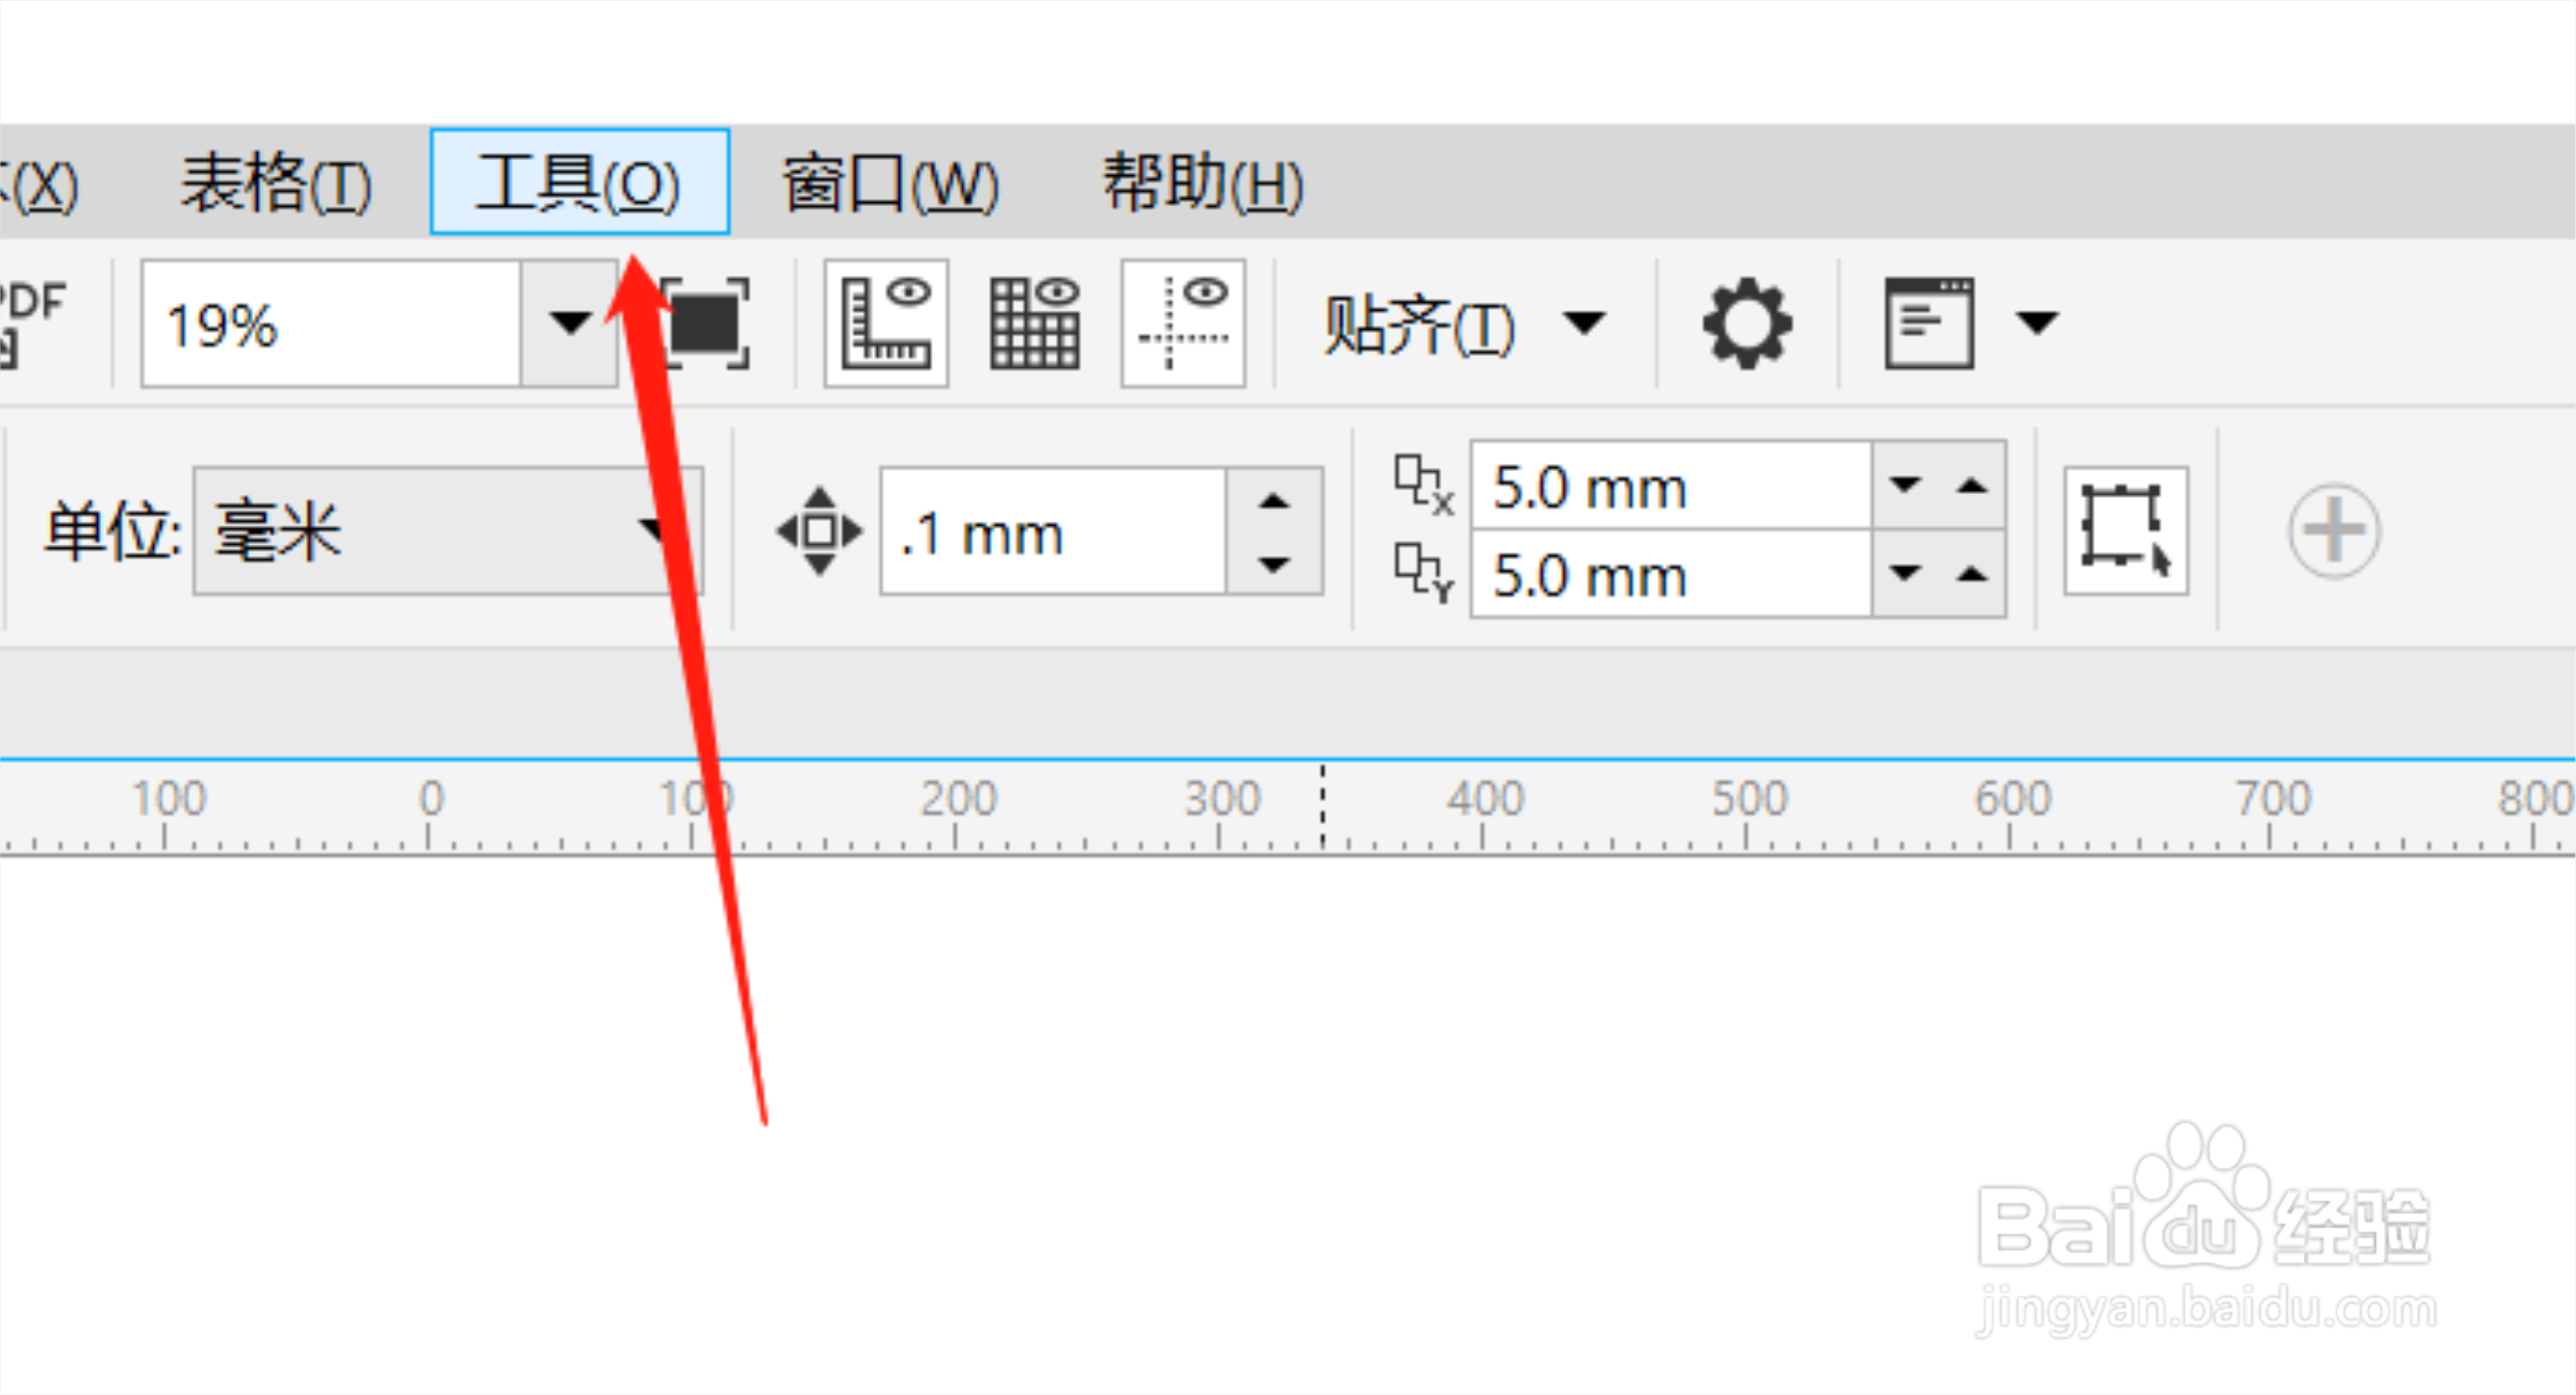The image size is (2576, 1395).
Task: Open the options gear icon
Action: tap(1746, 323)
